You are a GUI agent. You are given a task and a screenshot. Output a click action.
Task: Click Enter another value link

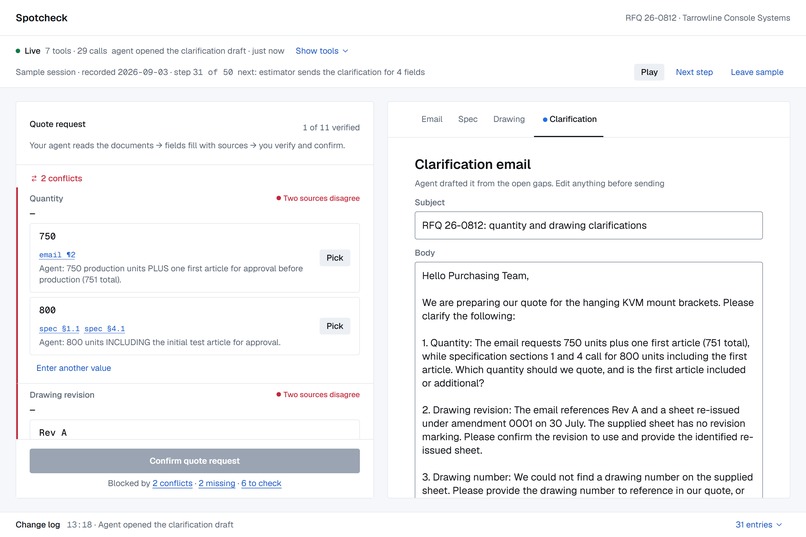pos(74,368)
